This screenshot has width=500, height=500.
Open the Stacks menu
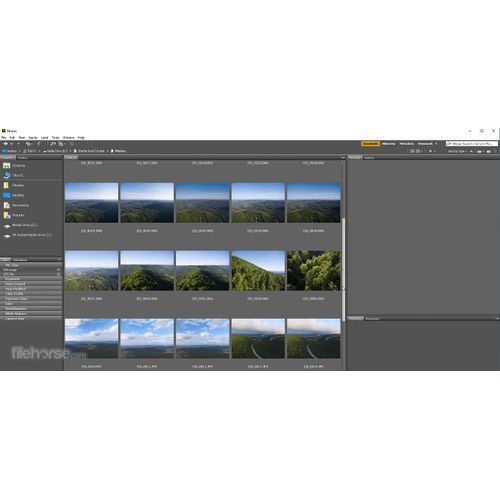[33, 138]
